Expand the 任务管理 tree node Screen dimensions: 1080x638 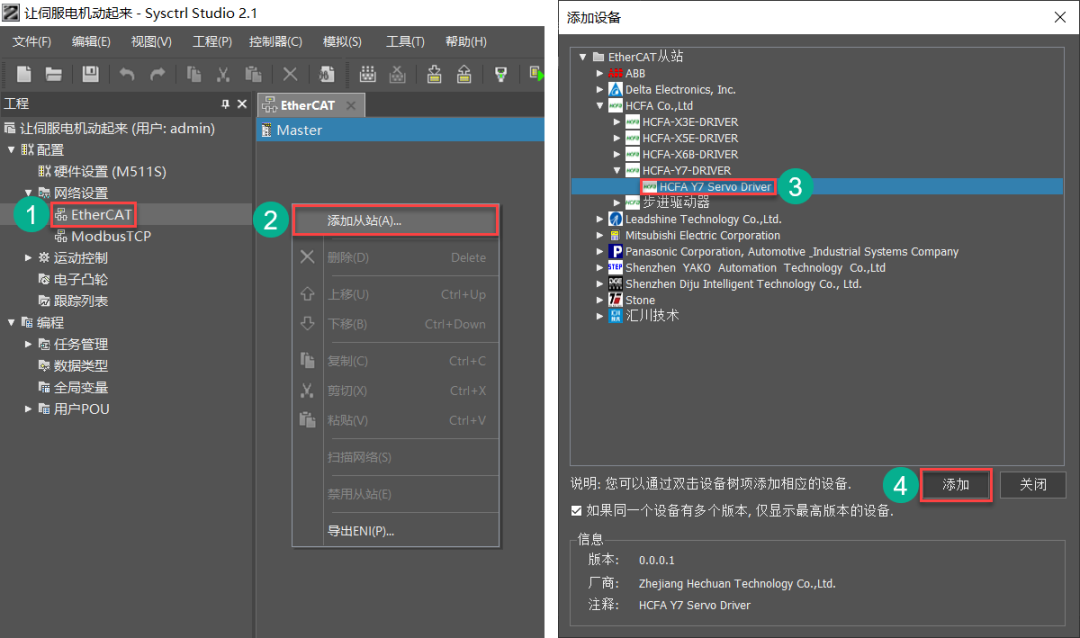point(28,344)
